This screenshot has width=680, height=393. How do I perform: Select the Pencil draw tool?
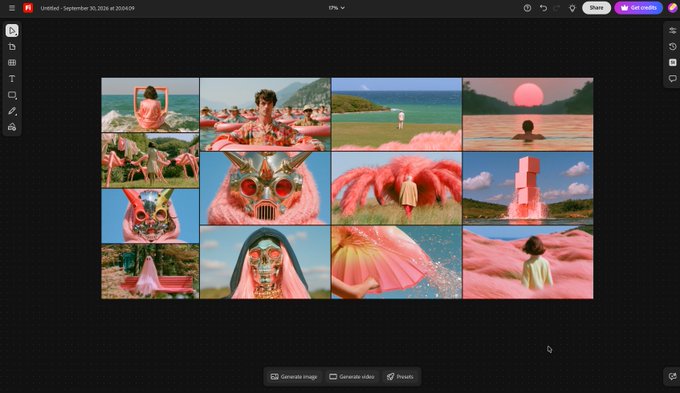pyautogui.click(x=12, y=111)
